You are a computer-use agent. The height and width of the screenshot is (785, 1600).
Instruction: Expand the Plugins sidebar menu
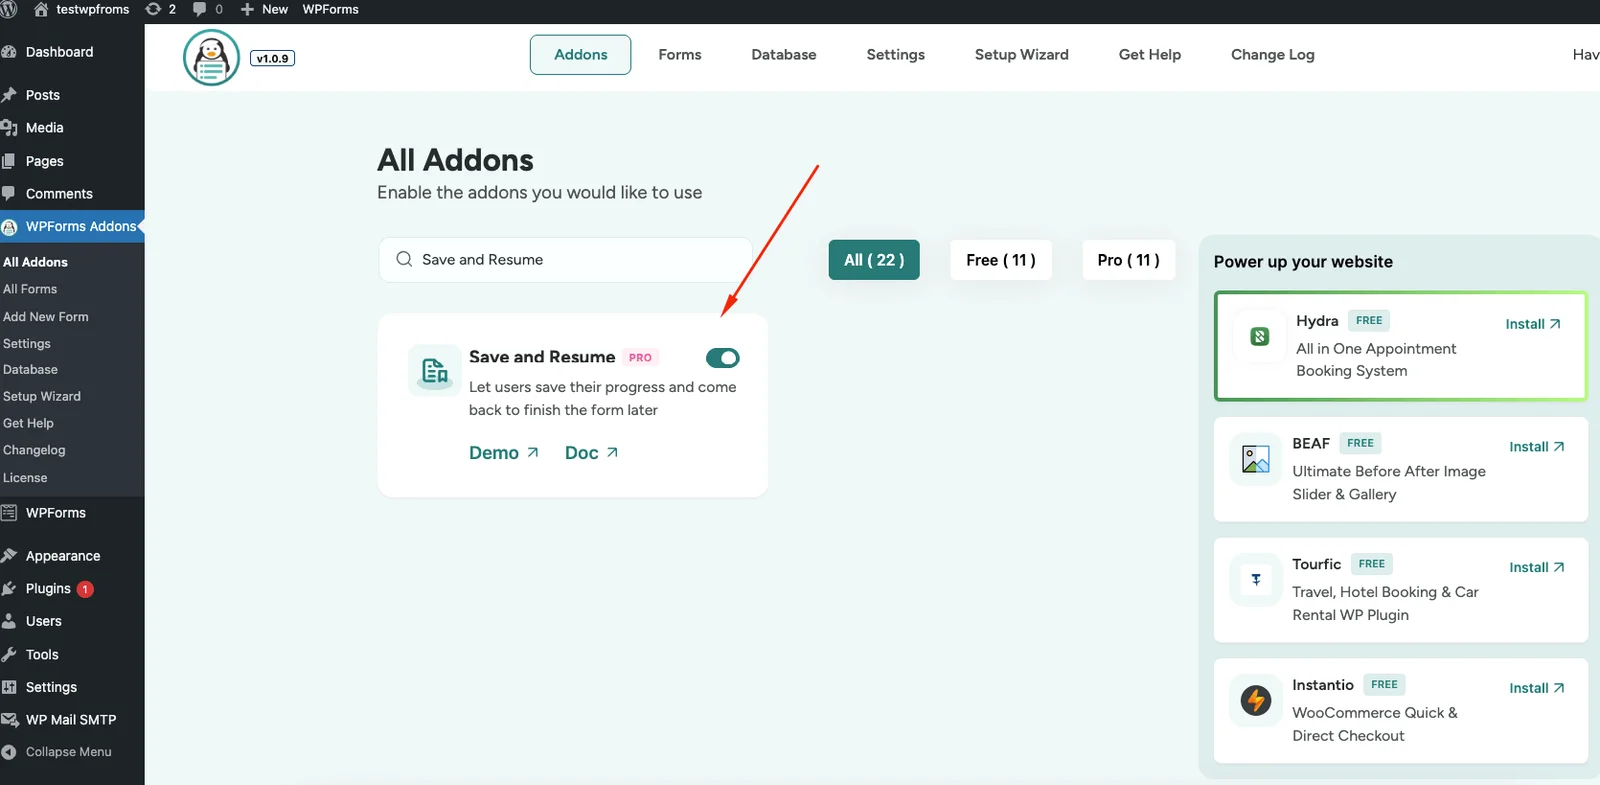click(48, 589)
